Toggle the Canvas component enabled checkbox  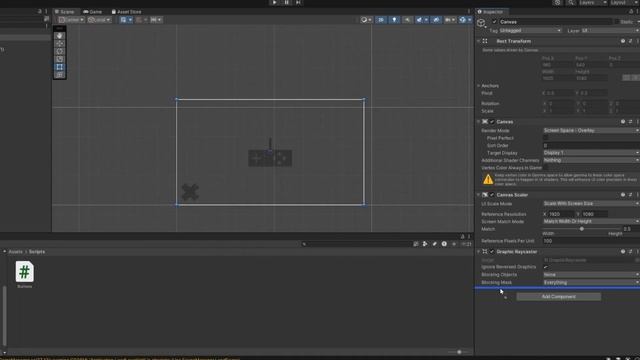492,122
